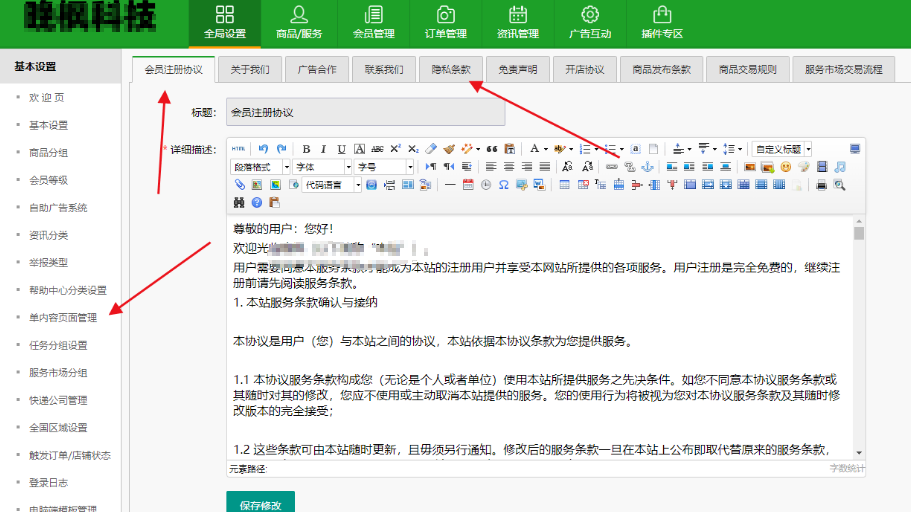This screenshot has height=512, width=911.
Task: Toggle HTML source view in editor
Action: click(238, 149)
